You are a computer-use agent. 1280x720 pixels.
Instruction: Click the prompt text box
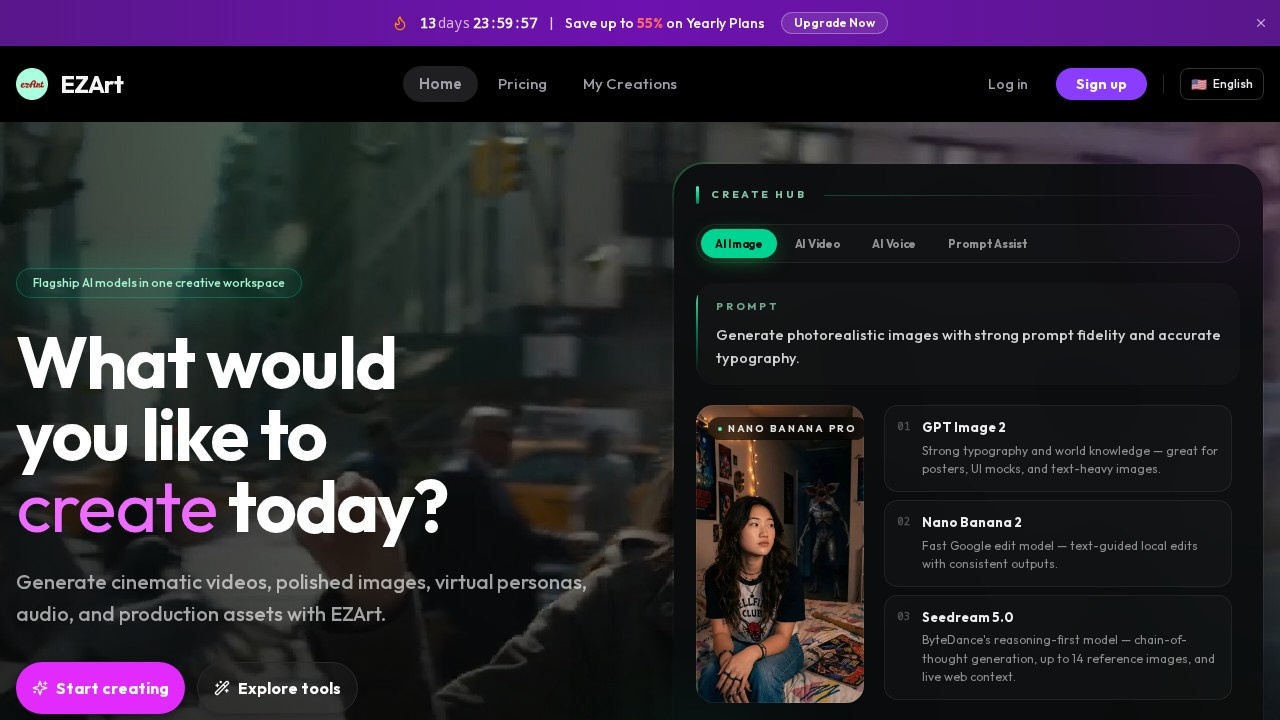[968, 334]
